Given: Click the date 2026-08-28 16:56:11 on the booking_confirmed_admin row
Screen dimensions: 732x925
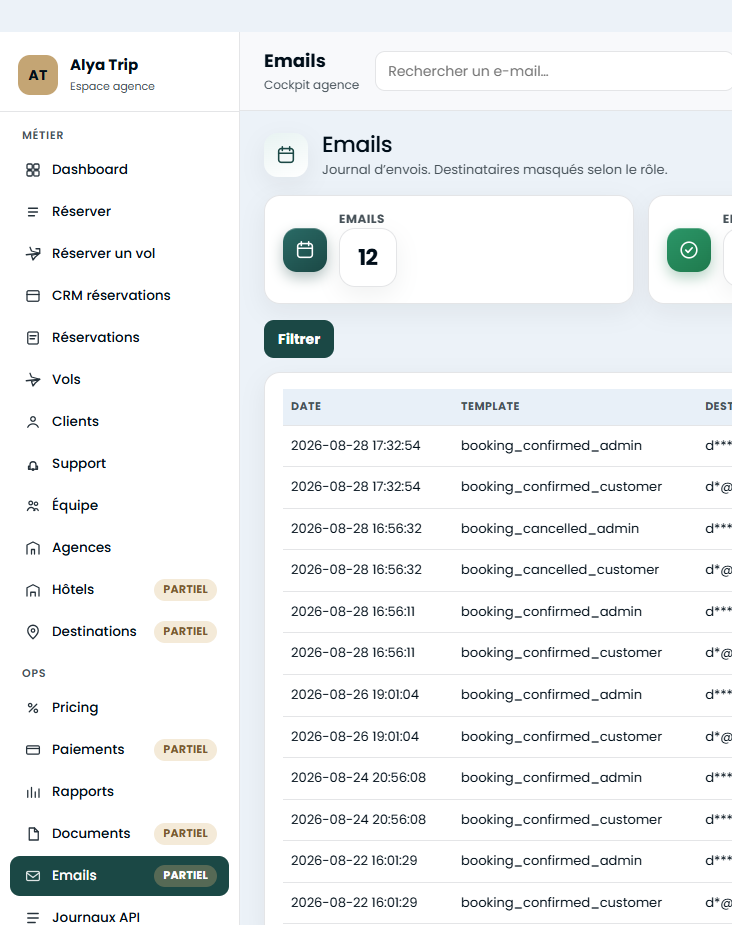Looking at the screenshot, I should click(x=353, y=612).
